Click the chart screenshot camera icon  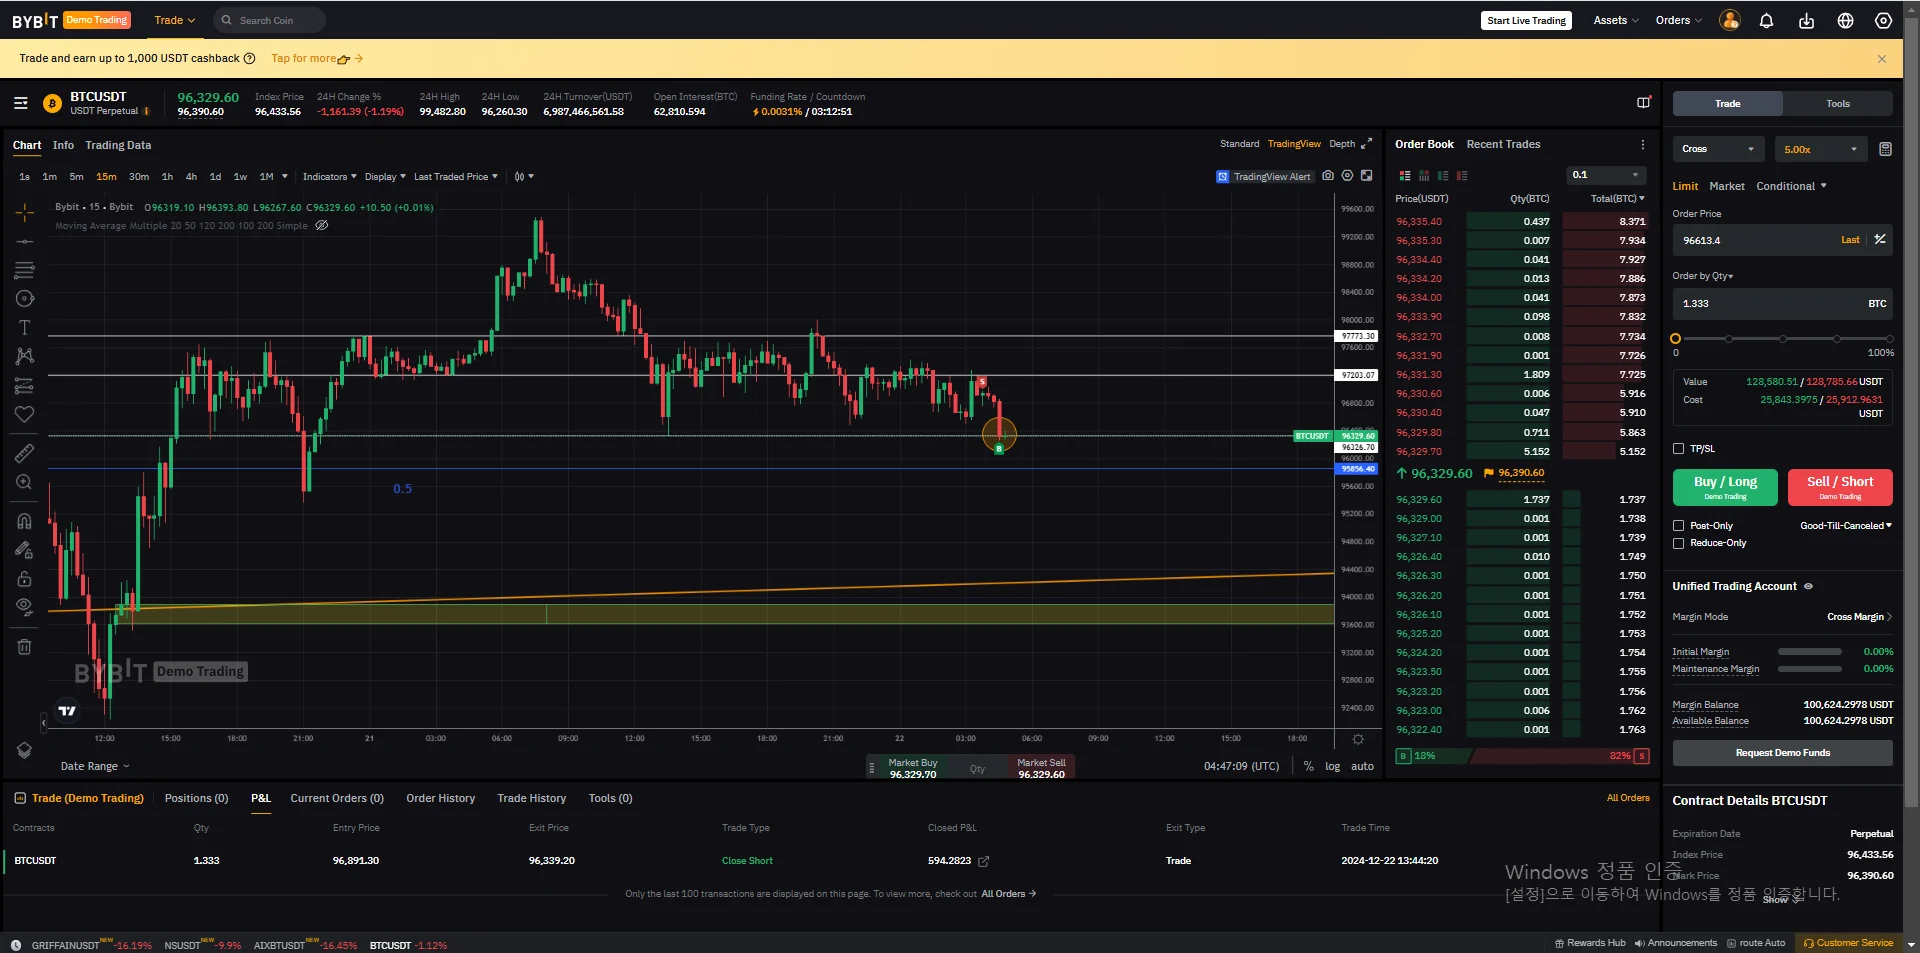(1327, 176)
